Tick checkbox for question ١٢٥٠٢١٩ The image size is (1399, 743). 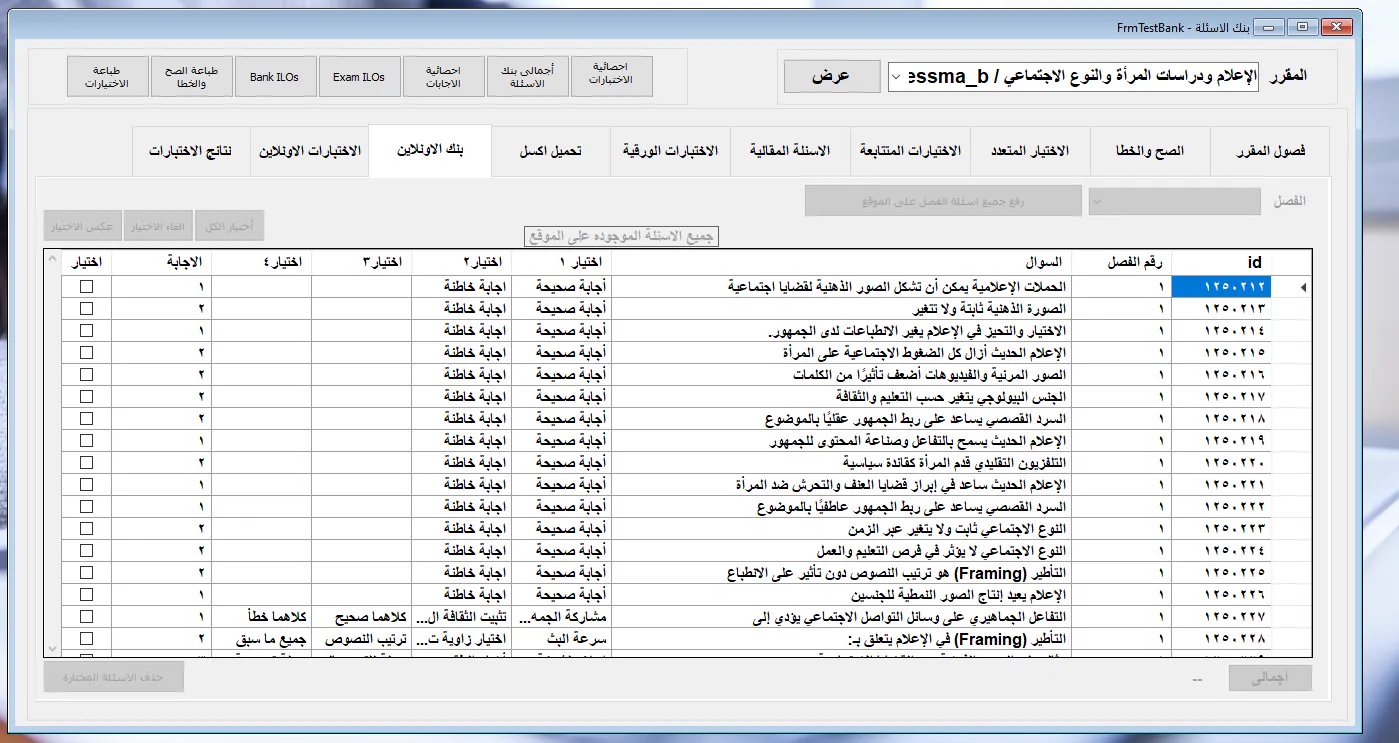pos(87,441)
